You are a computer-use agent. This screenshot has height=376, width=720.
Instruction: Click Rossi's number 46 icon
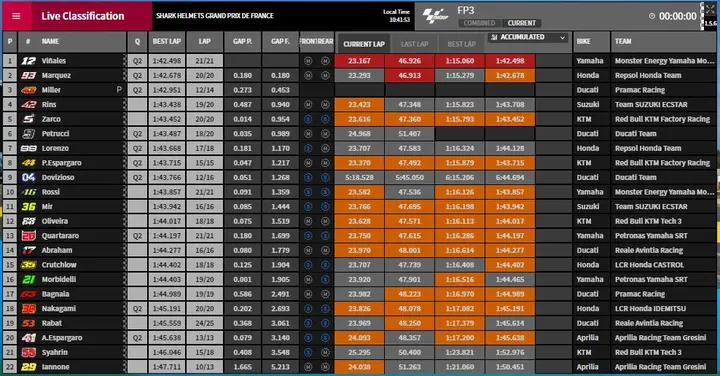(x=28, y=192)
